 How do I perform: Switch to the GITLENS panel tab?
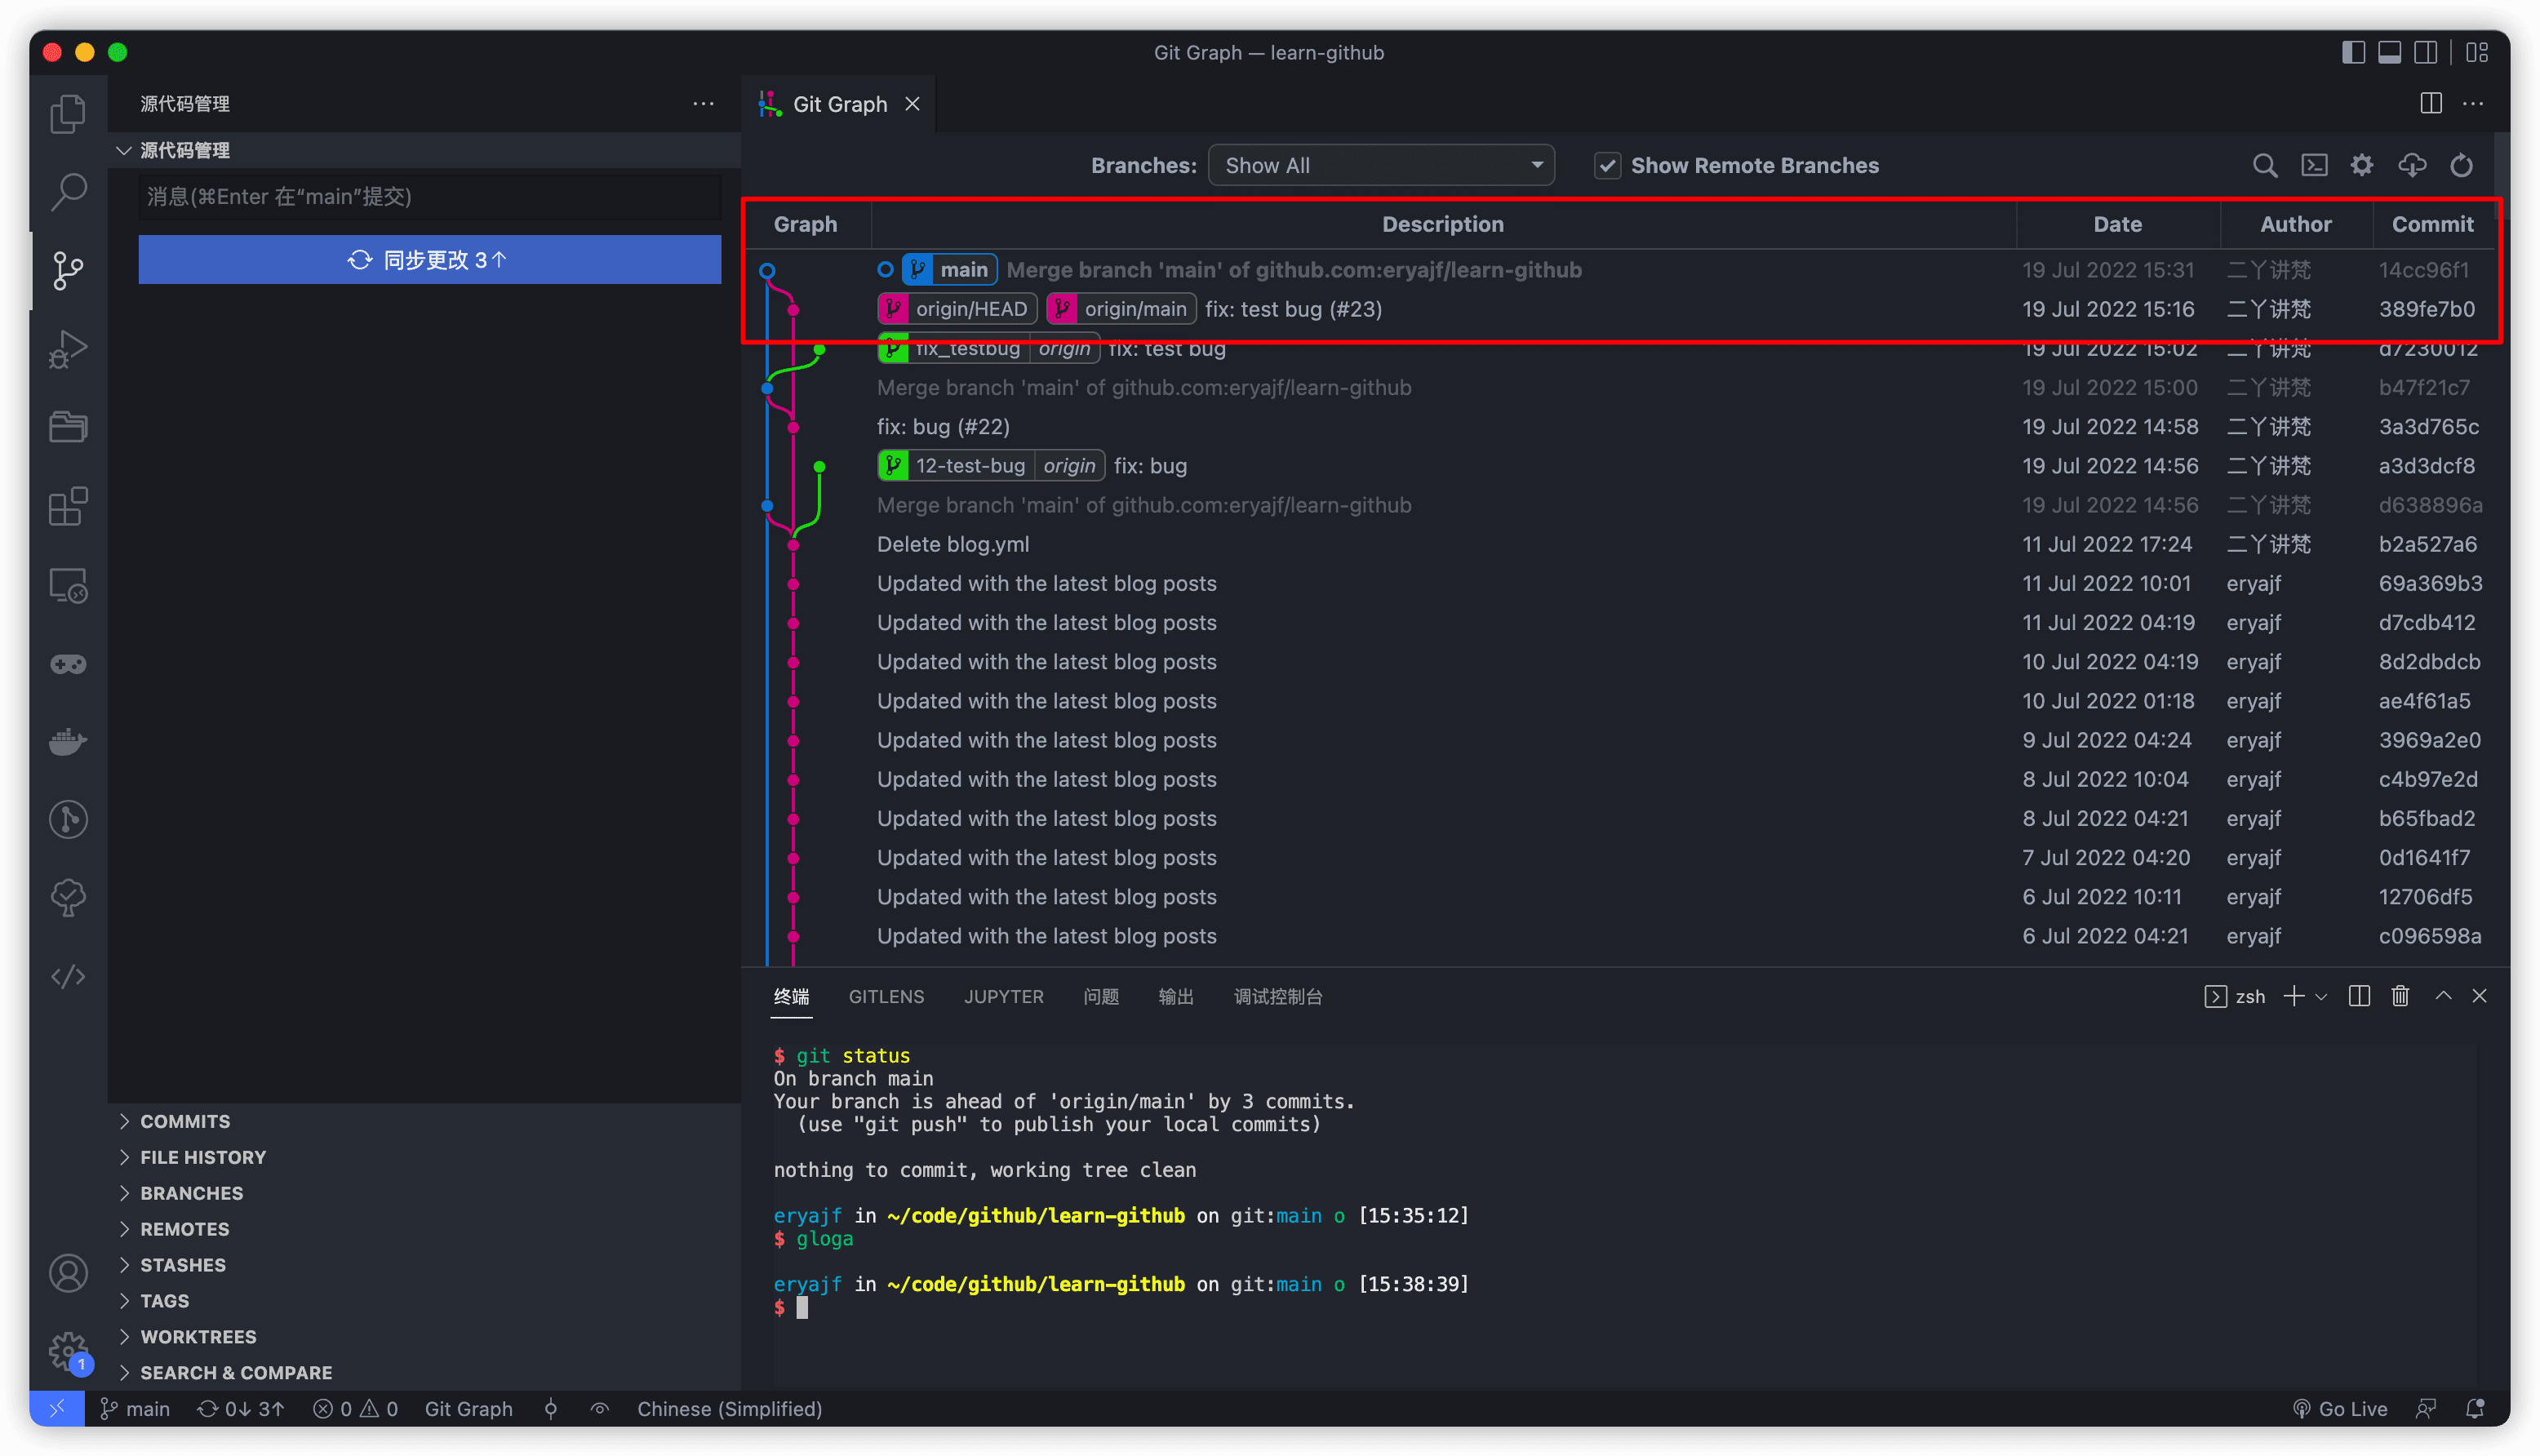tap(886, 997)
